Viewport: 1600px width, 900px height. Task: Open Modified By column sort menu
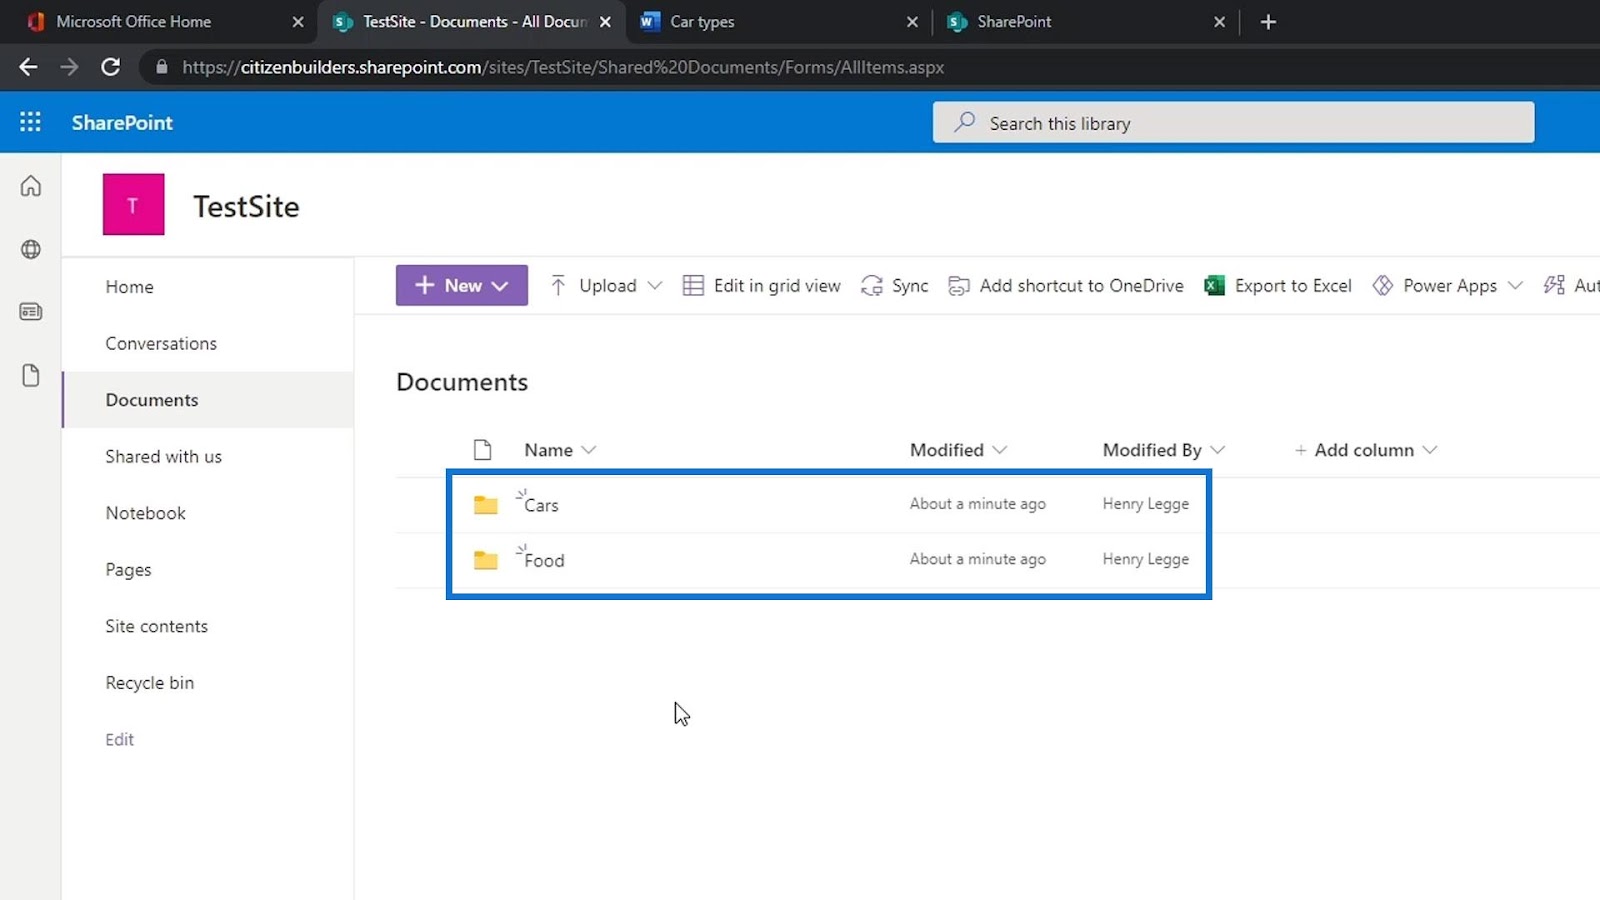pyautogui.click(x=1164, y=450)
